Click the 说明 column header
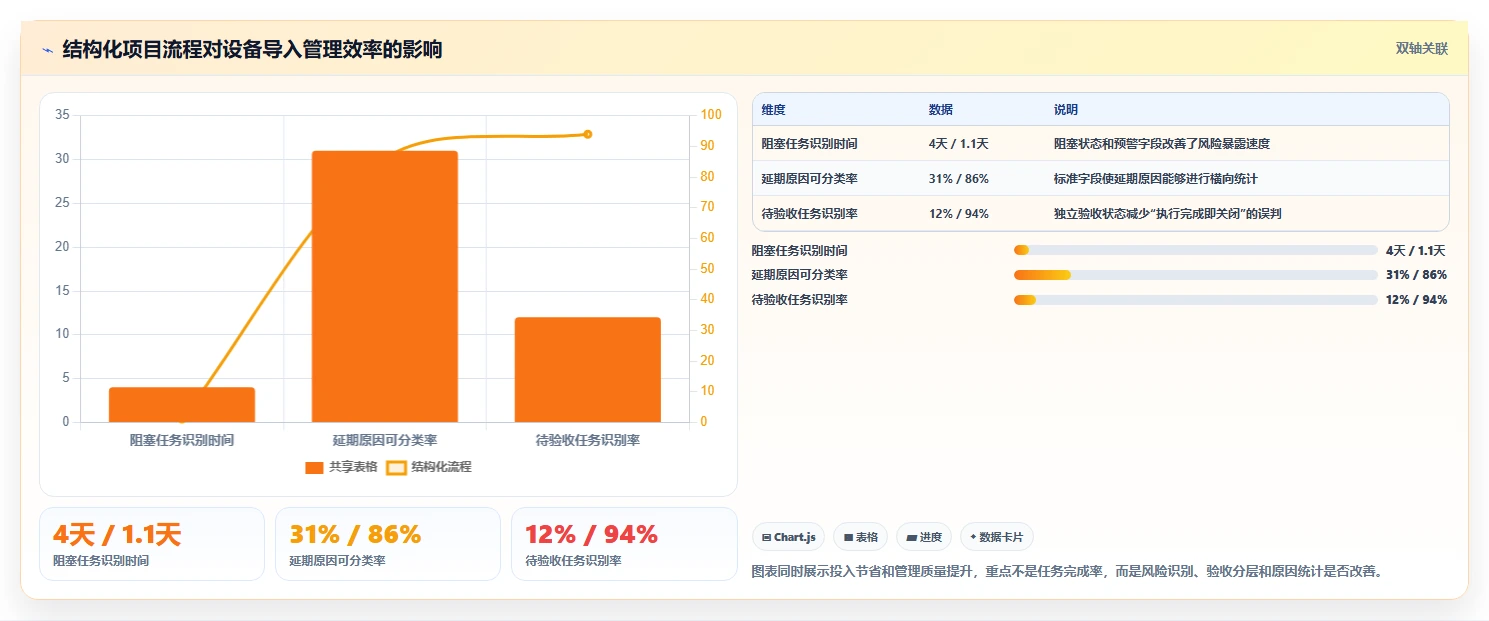This screenshot has width=1489, height=621. [x=1066, y=110]
